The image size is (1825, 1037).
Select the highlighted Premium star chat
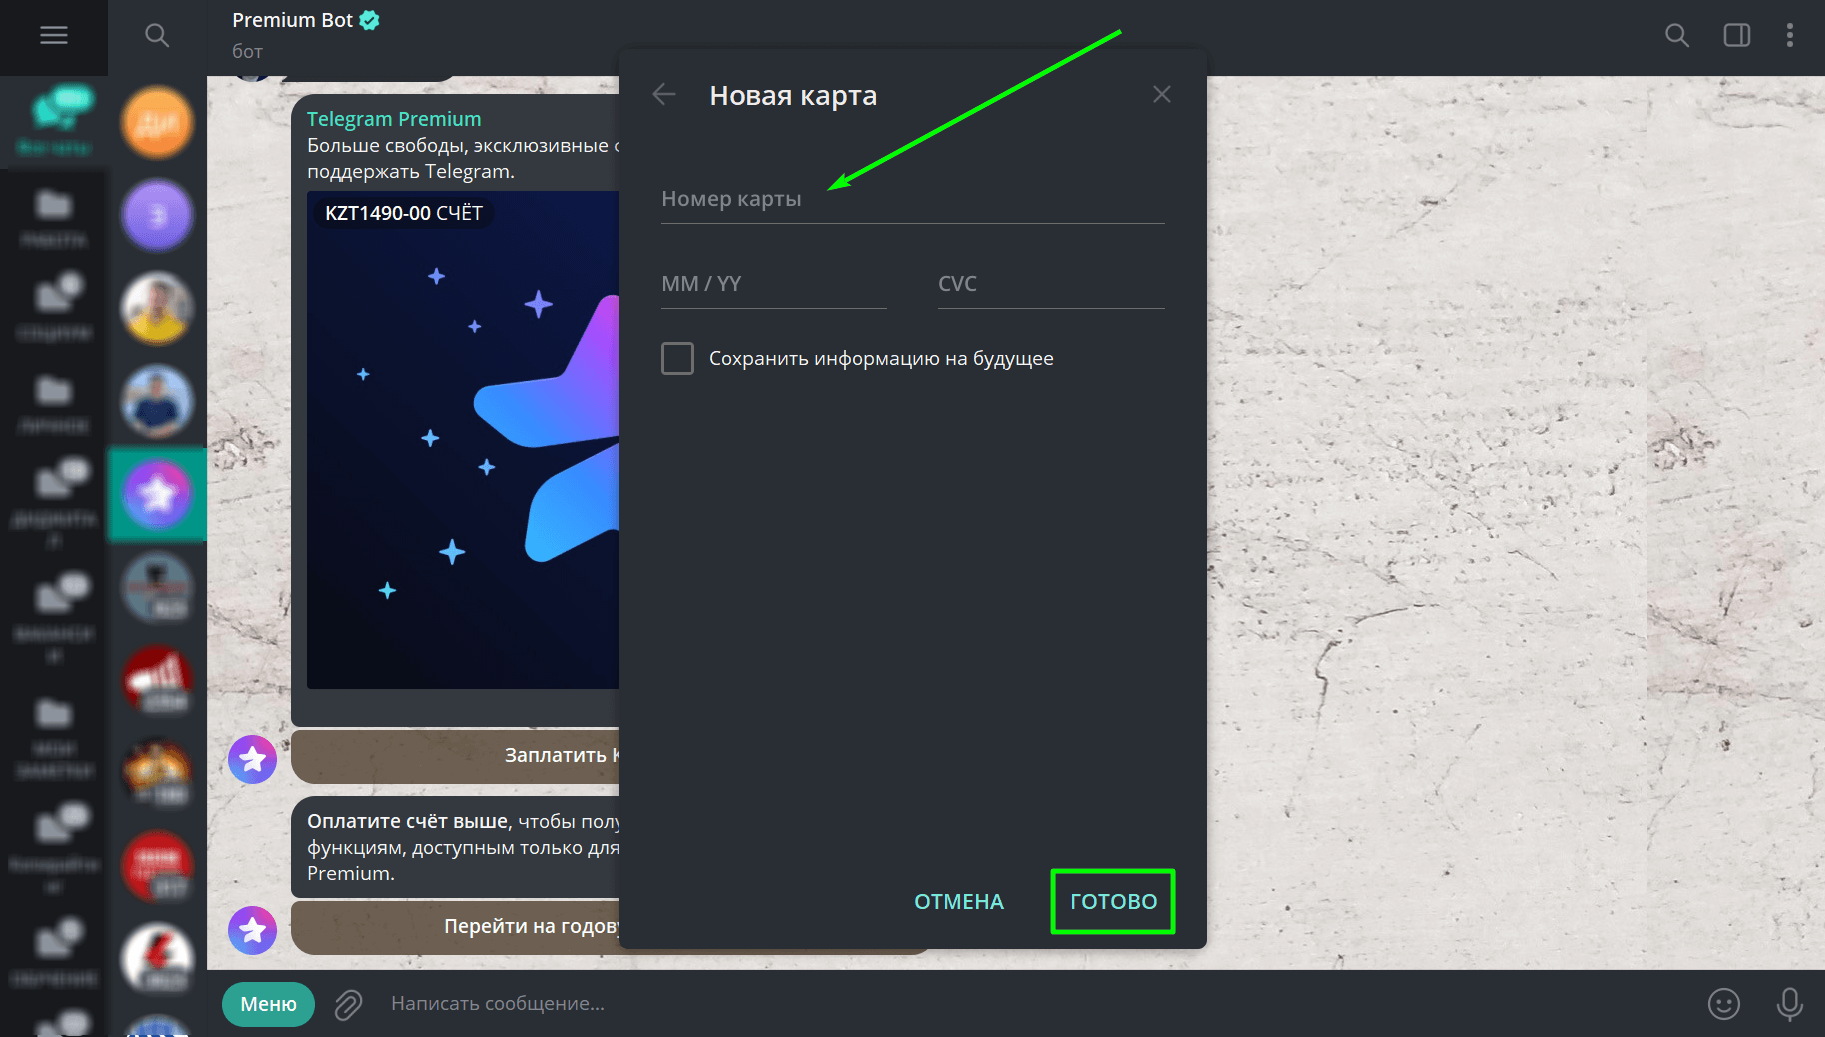[x=157, y=494]
